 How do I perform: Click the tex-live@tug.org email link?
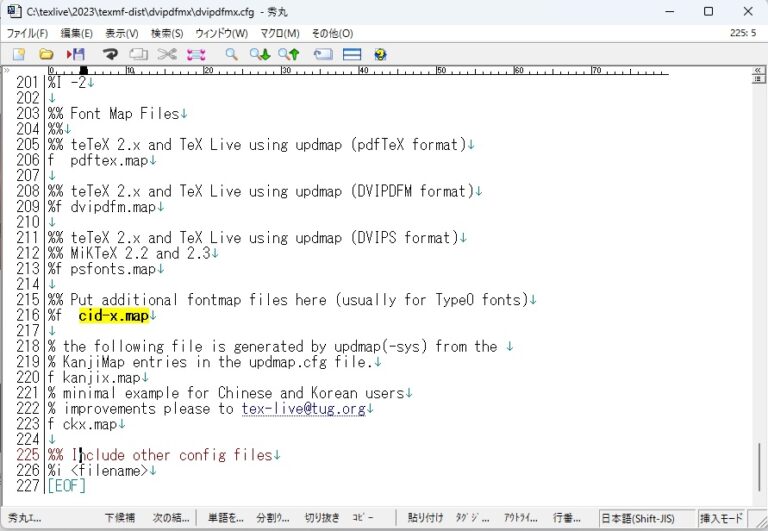pos(302,408)
